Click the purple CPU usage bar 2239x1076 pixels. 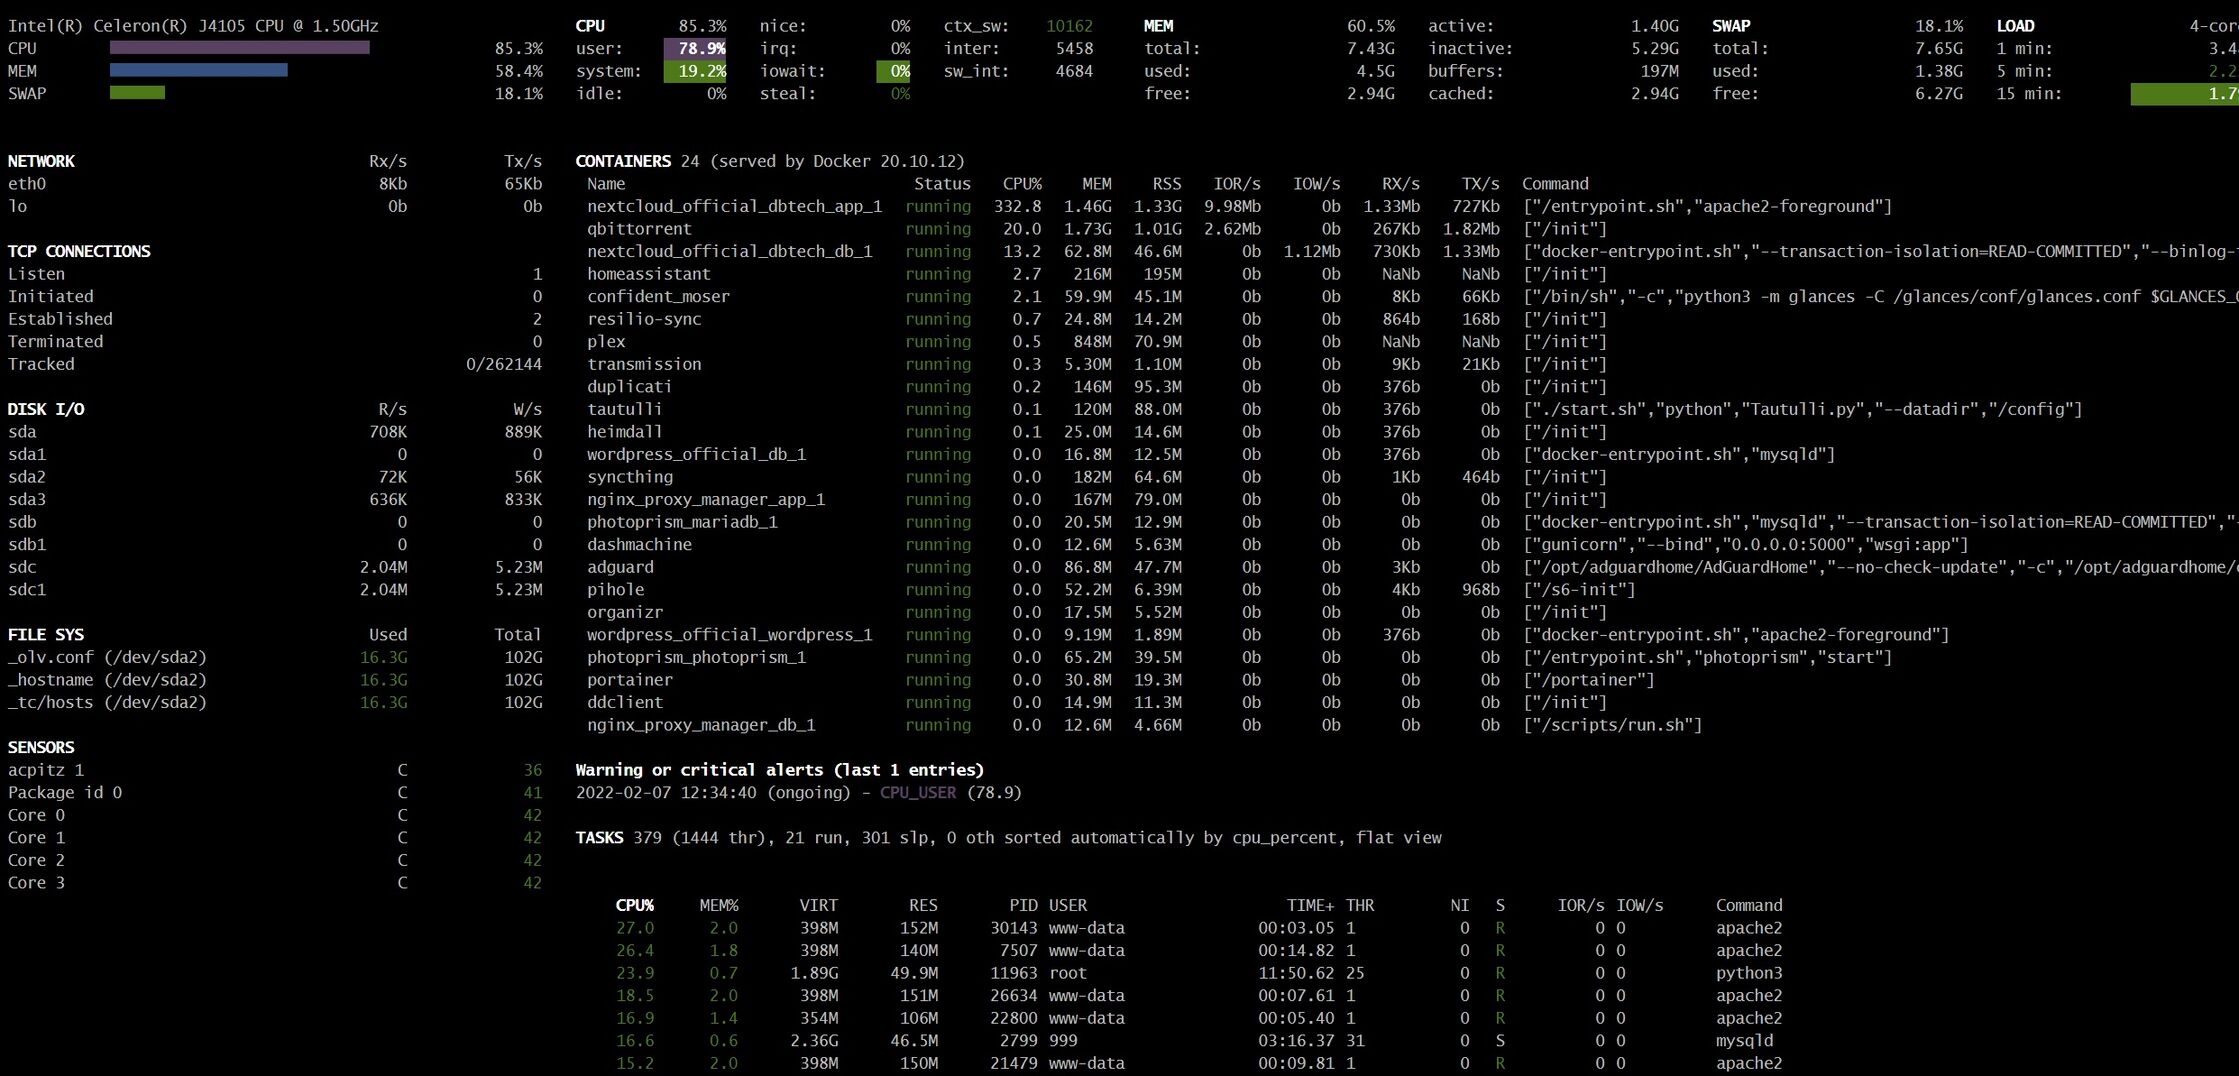(240, 48)
